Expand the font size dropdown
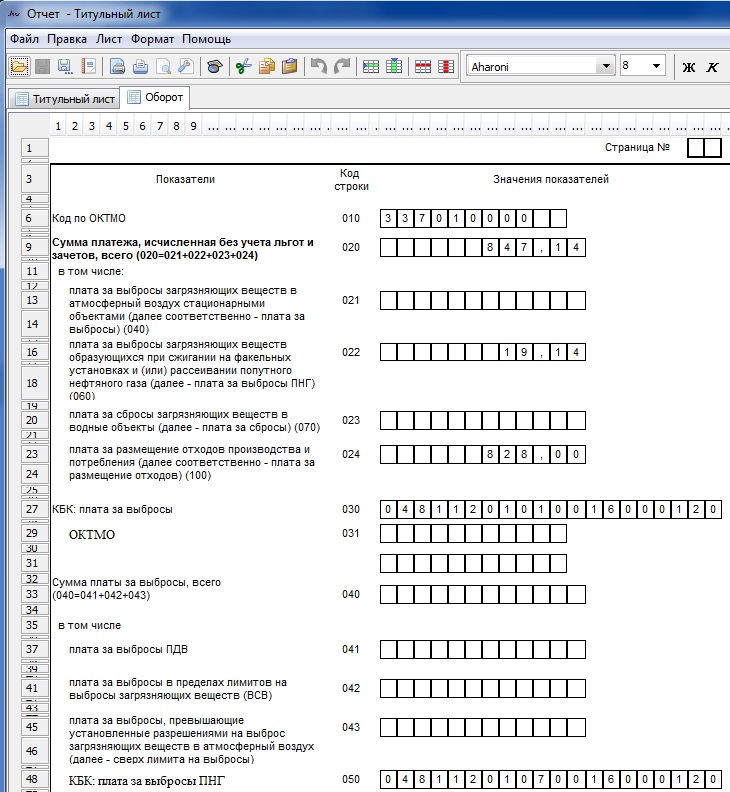The height and width of the screenshot is (792, 730). (x=656, y=66)
